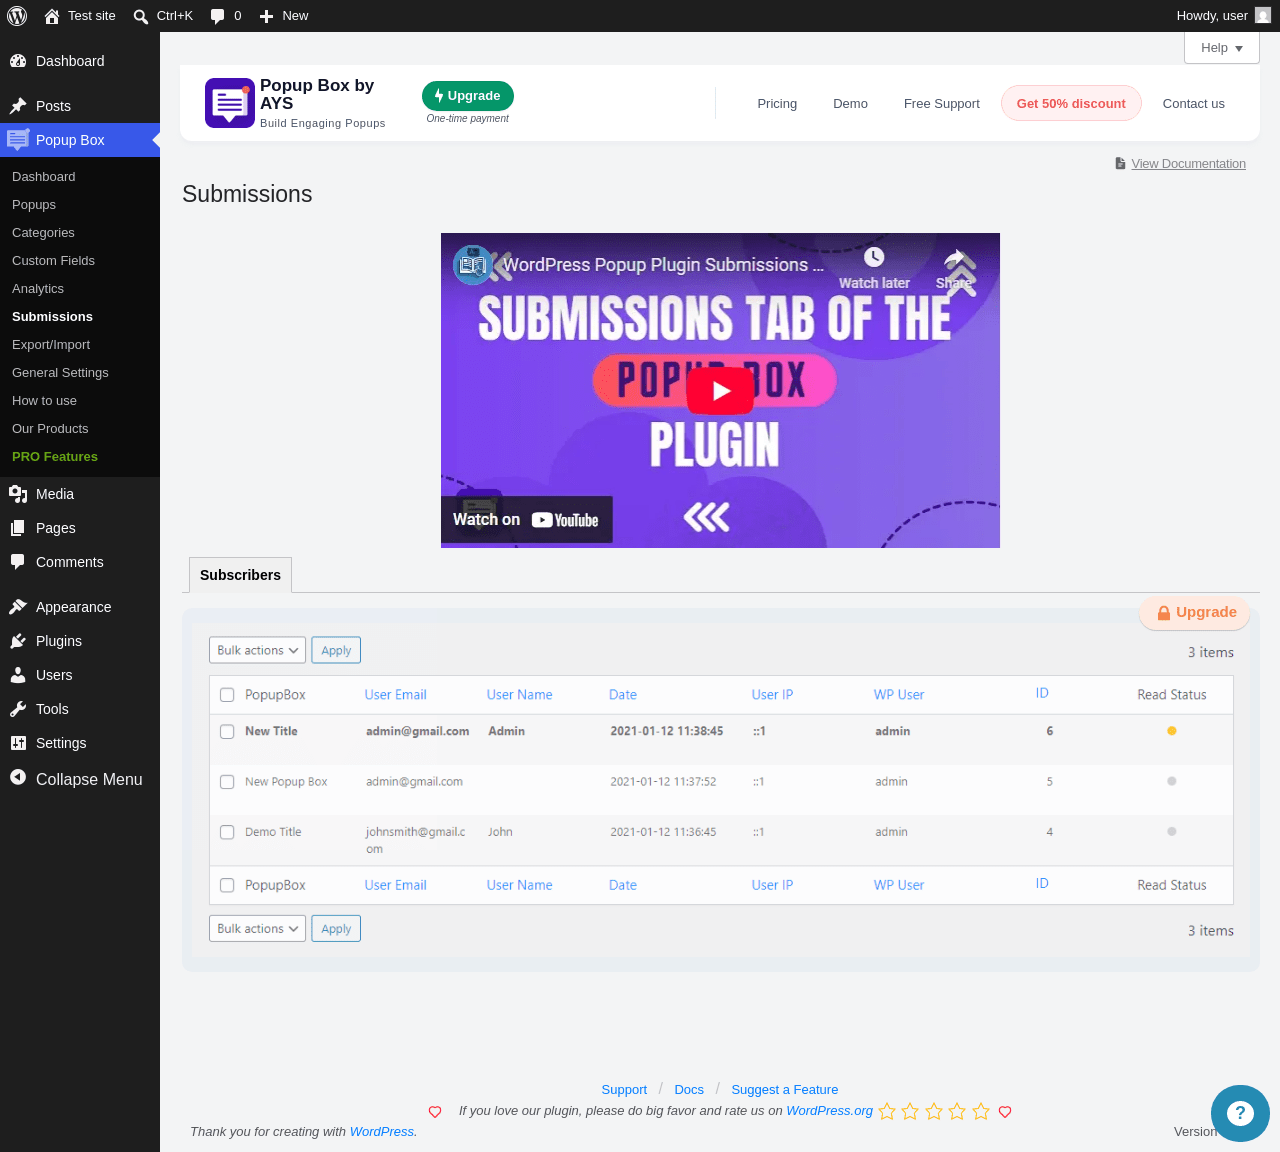This screenshot has width=1280, height=1152.
Task: Click the johnsmith@gmail.com email cell
Action: coord(415,840)
